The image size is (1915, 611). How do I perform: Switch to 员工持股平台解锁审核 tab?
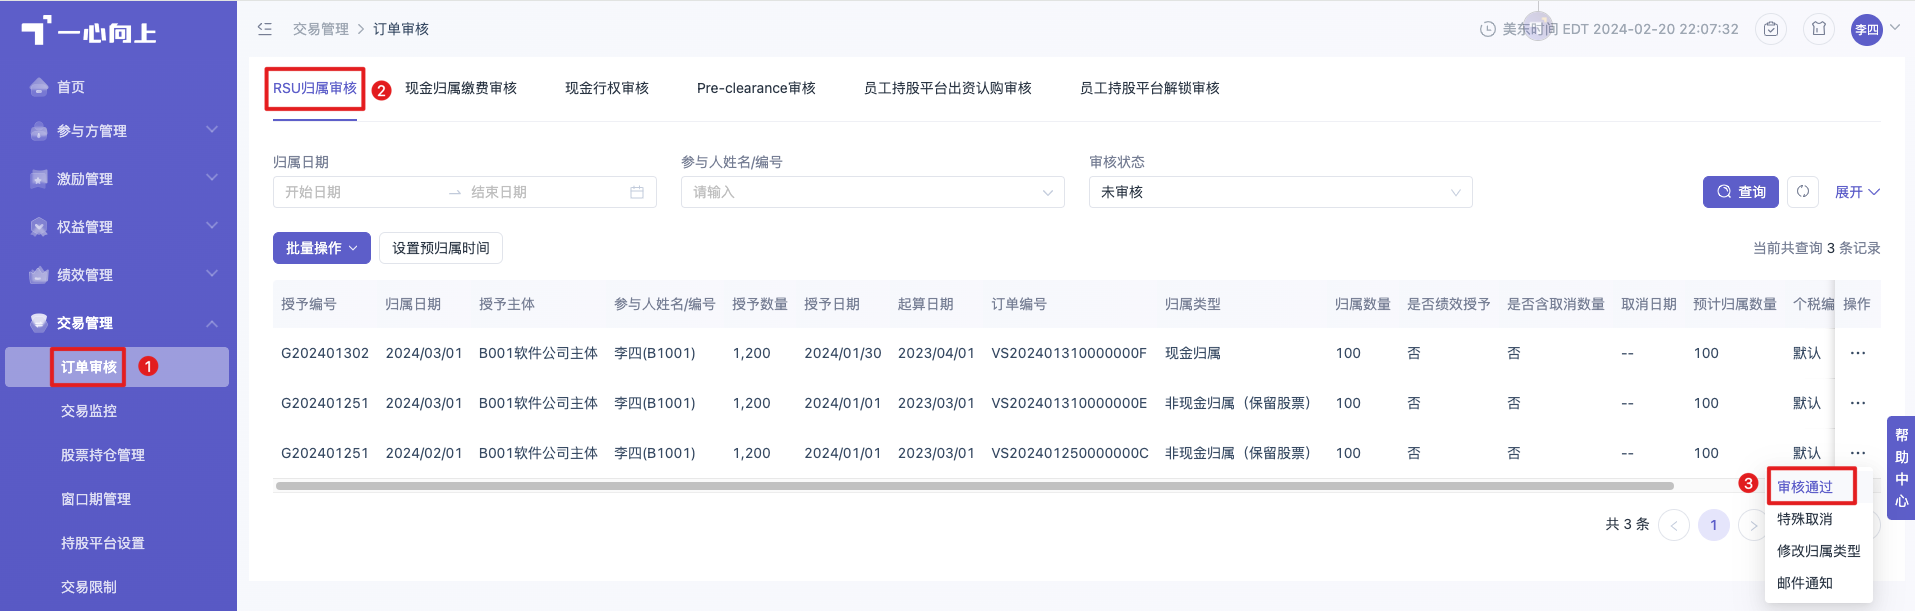1150,88
